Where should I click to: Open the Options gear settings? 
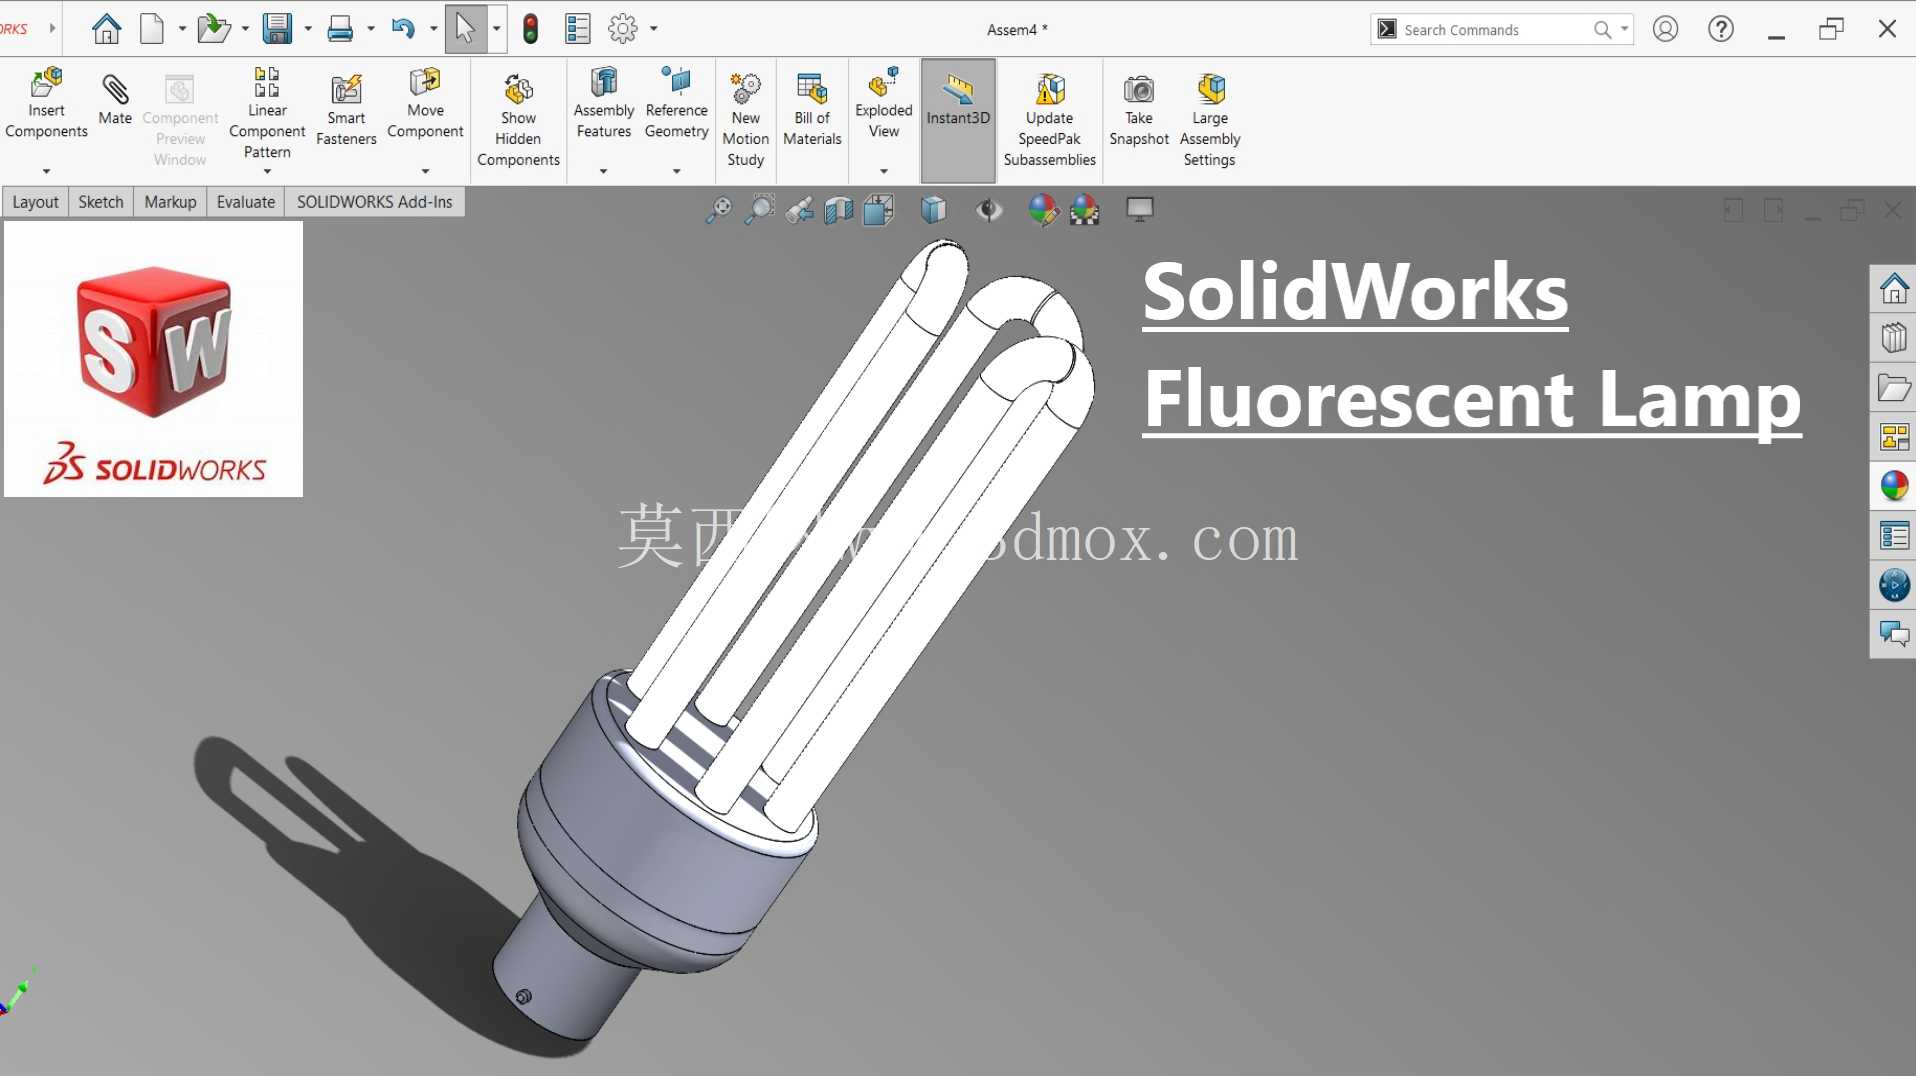coord(623,29)
